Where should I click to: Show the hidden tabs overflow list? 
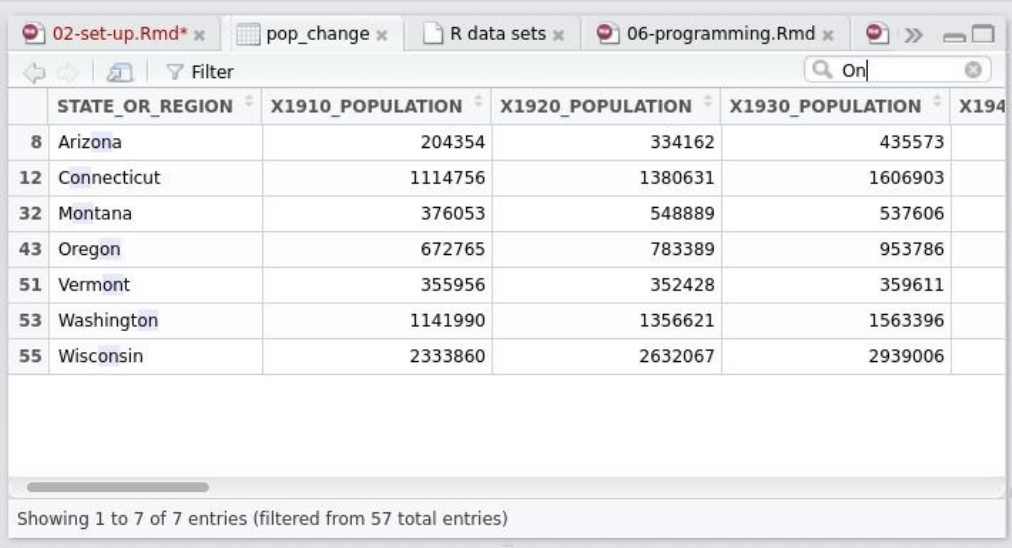(x=912, y=34)
